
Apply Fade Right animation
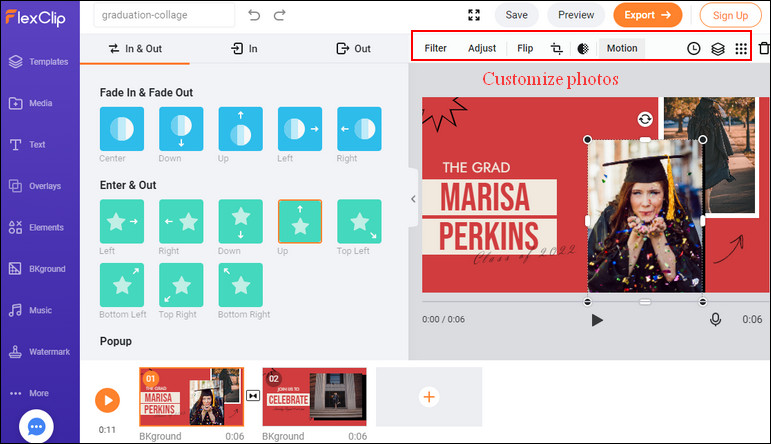(359, 129)
